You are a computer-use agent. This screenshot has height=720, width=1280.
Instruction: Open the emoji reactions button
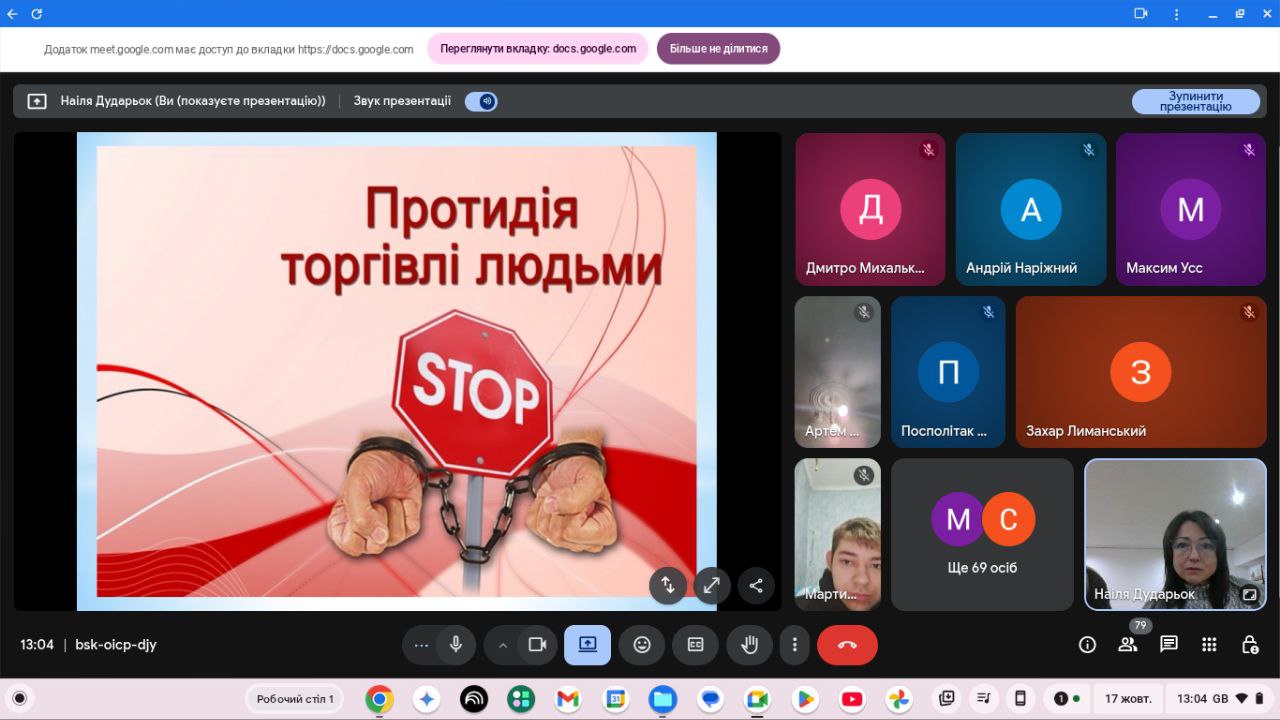tap(642, 645)
